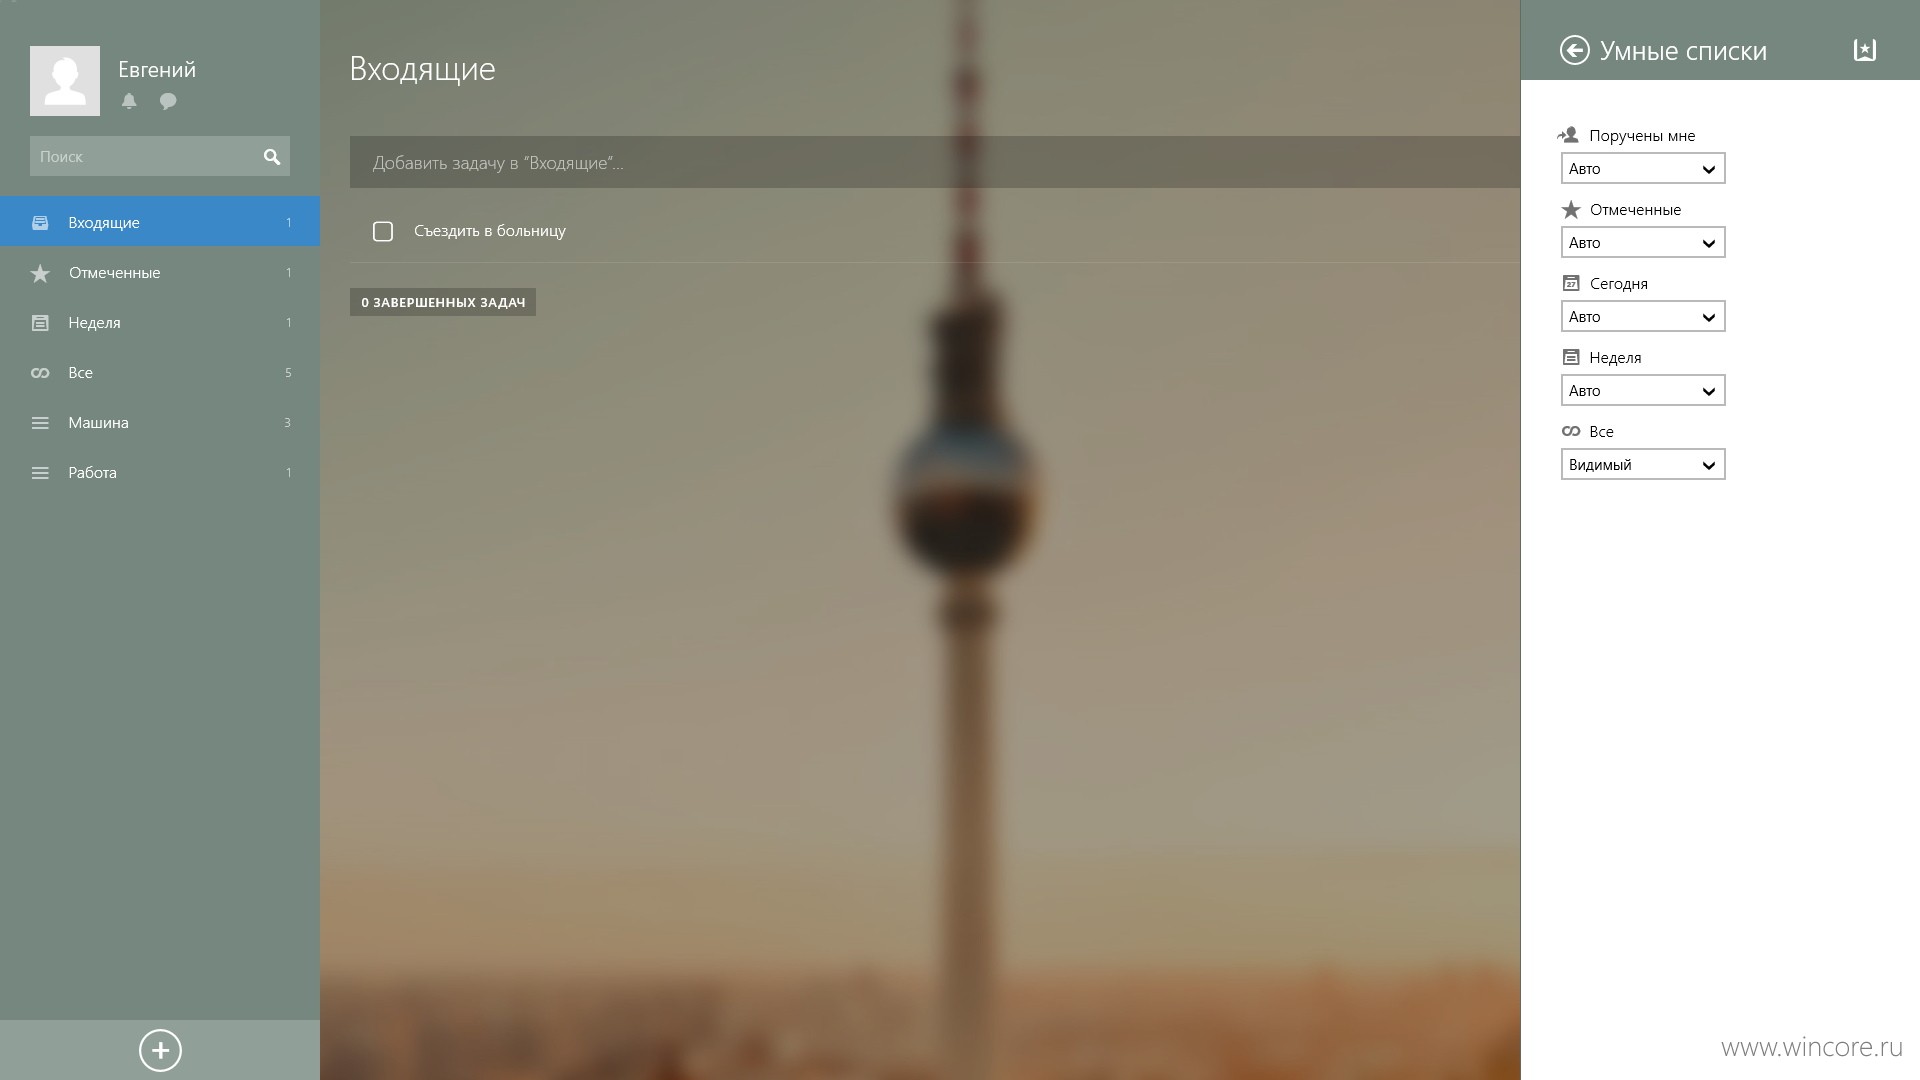Click the Поручены мне person icon

[x=1568, y=135]
